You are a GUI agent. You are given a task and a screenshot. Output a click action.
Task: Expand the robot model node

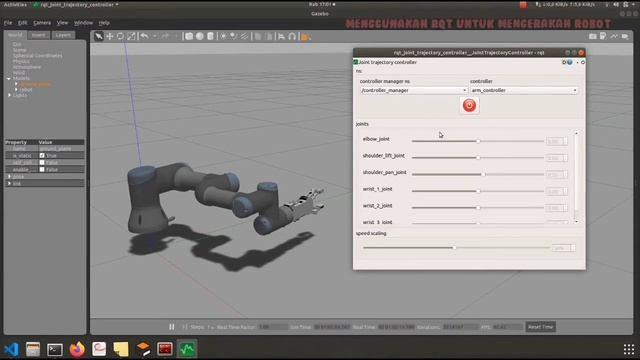(x=16, y=89)
